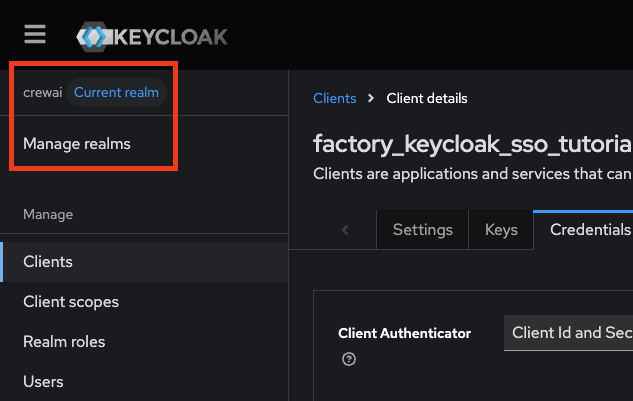Click the factory_keycloak_sso_tutorial client title
This screenshot has width=633, height=401.
[x=473, y=144]
